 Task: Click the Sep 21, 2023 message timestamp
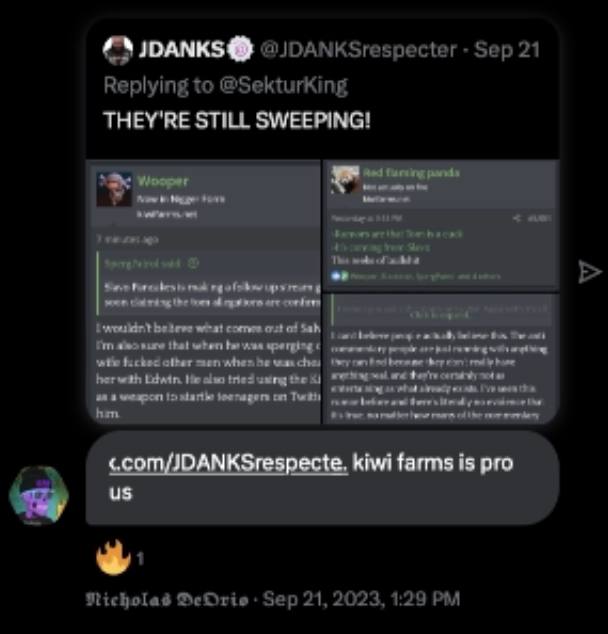pos(361,599)
